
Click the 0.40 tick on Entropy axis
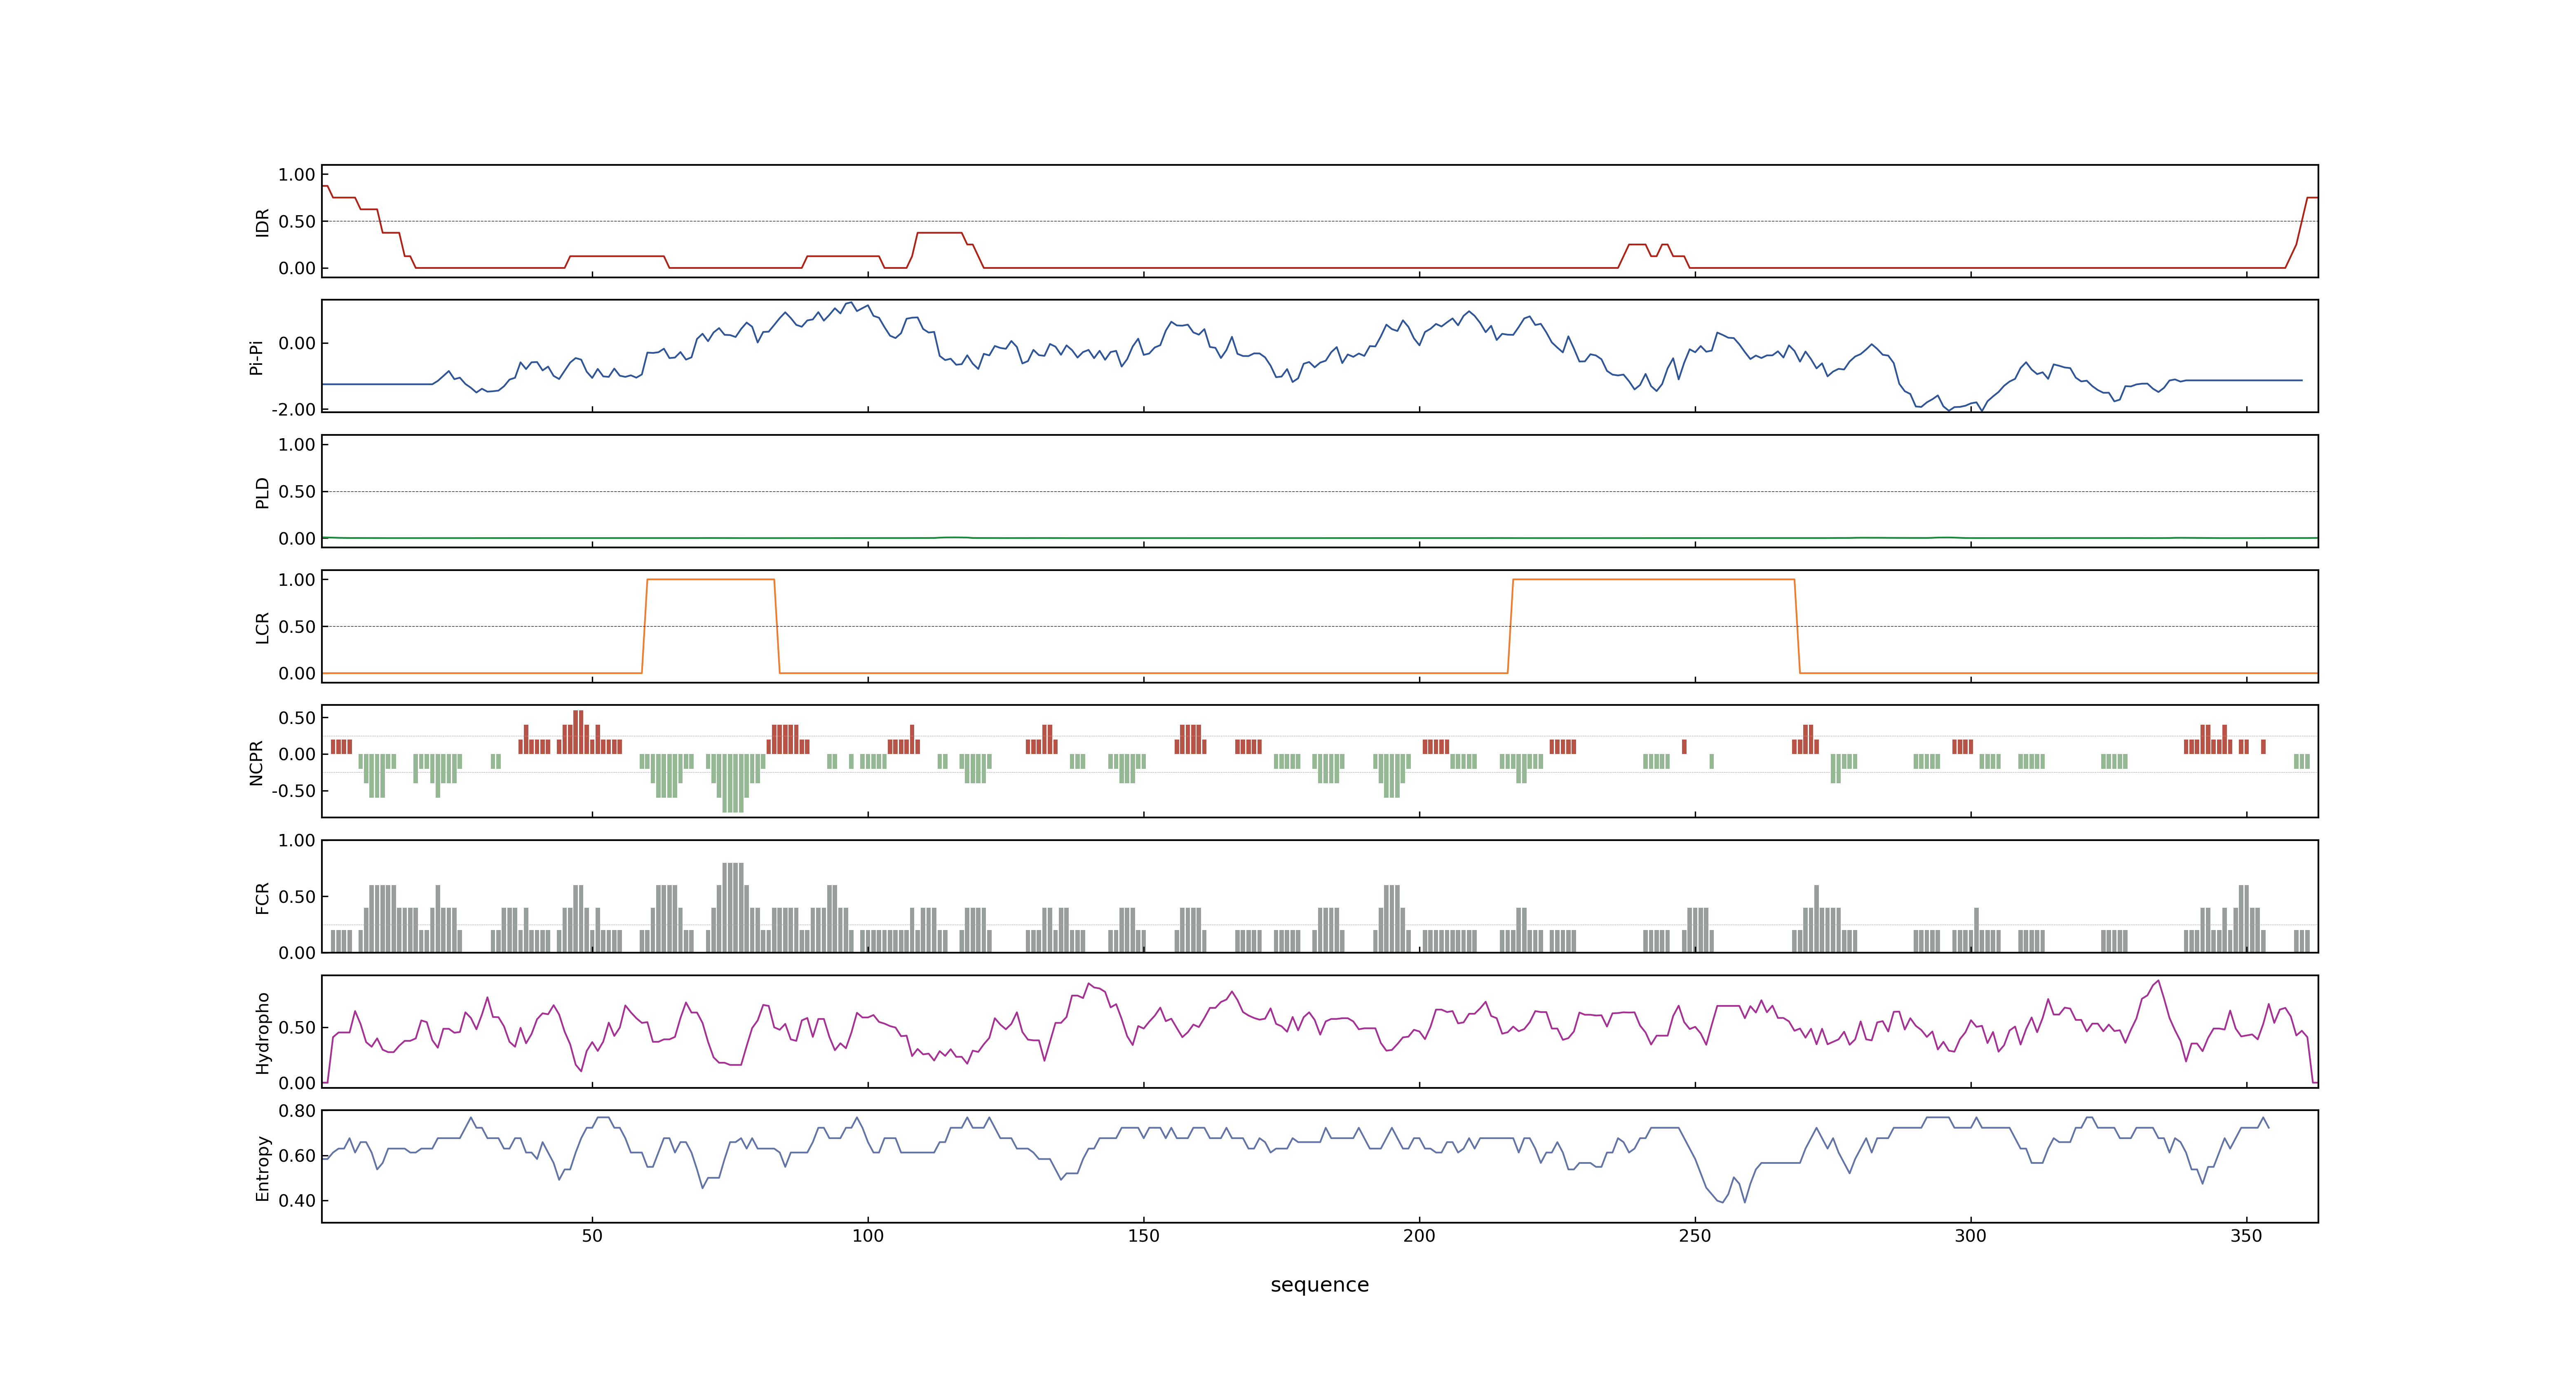[x=297, y=1201]
